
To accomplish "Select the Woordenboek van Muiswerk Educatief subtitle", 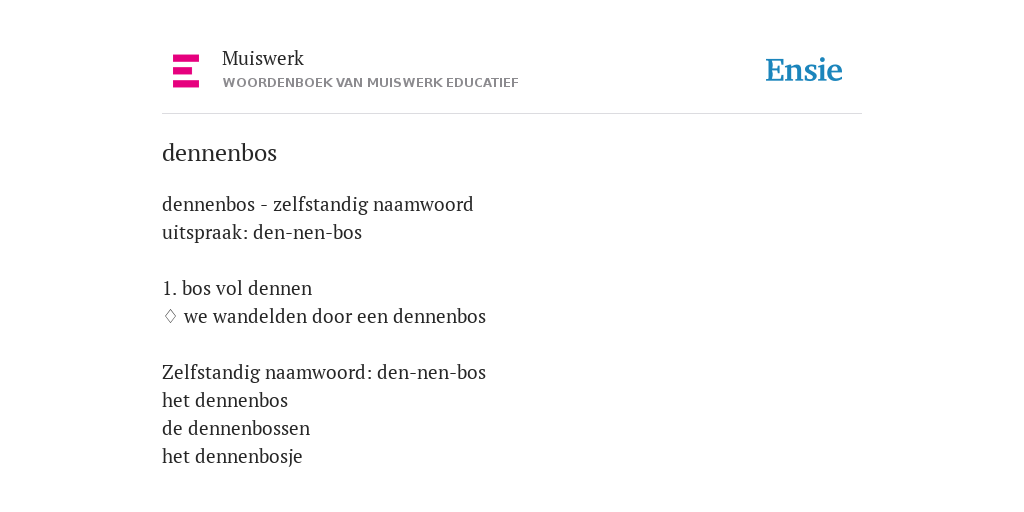I will [x=370, y=83].
